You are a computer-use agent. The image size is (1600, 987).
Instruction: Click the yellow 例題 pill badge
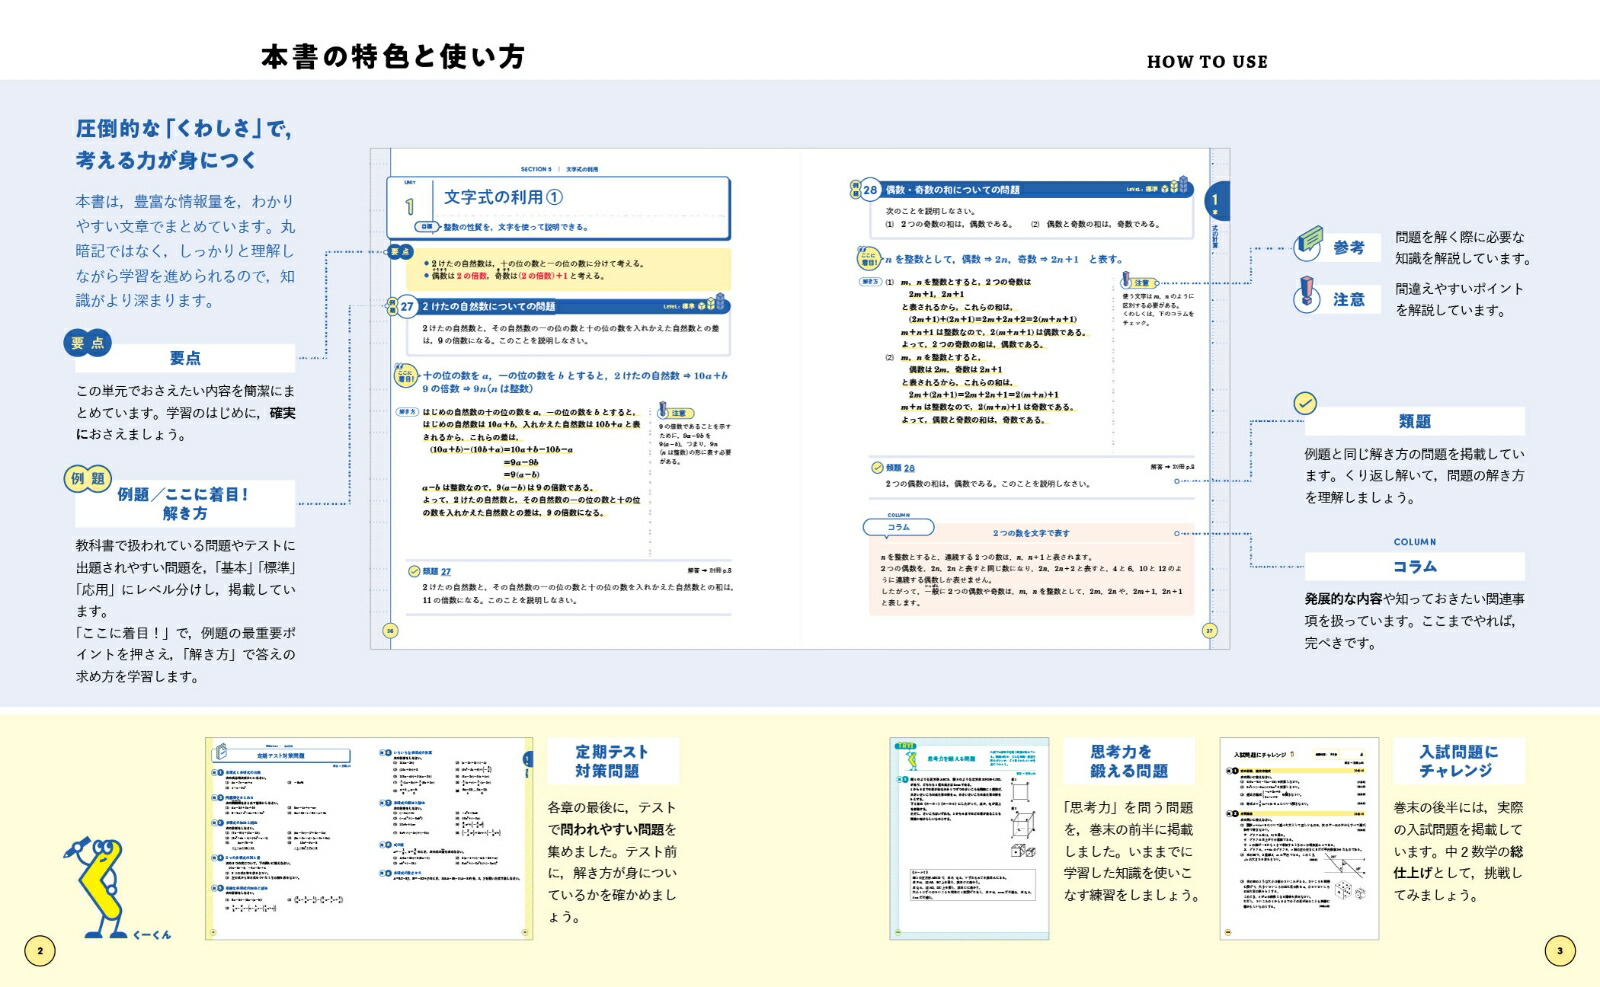click(87, 478)
